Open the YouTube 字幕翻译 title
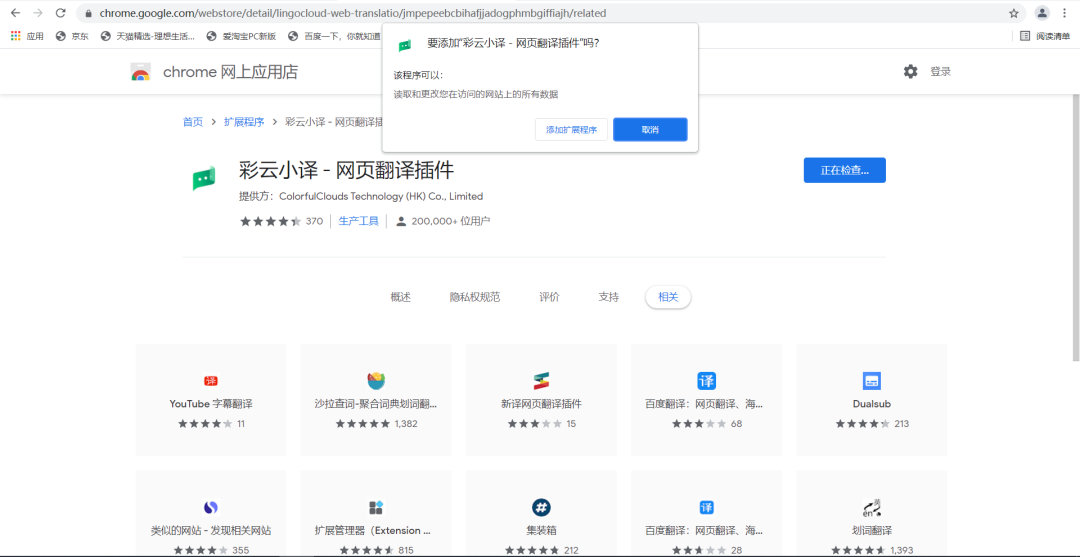 211,403
